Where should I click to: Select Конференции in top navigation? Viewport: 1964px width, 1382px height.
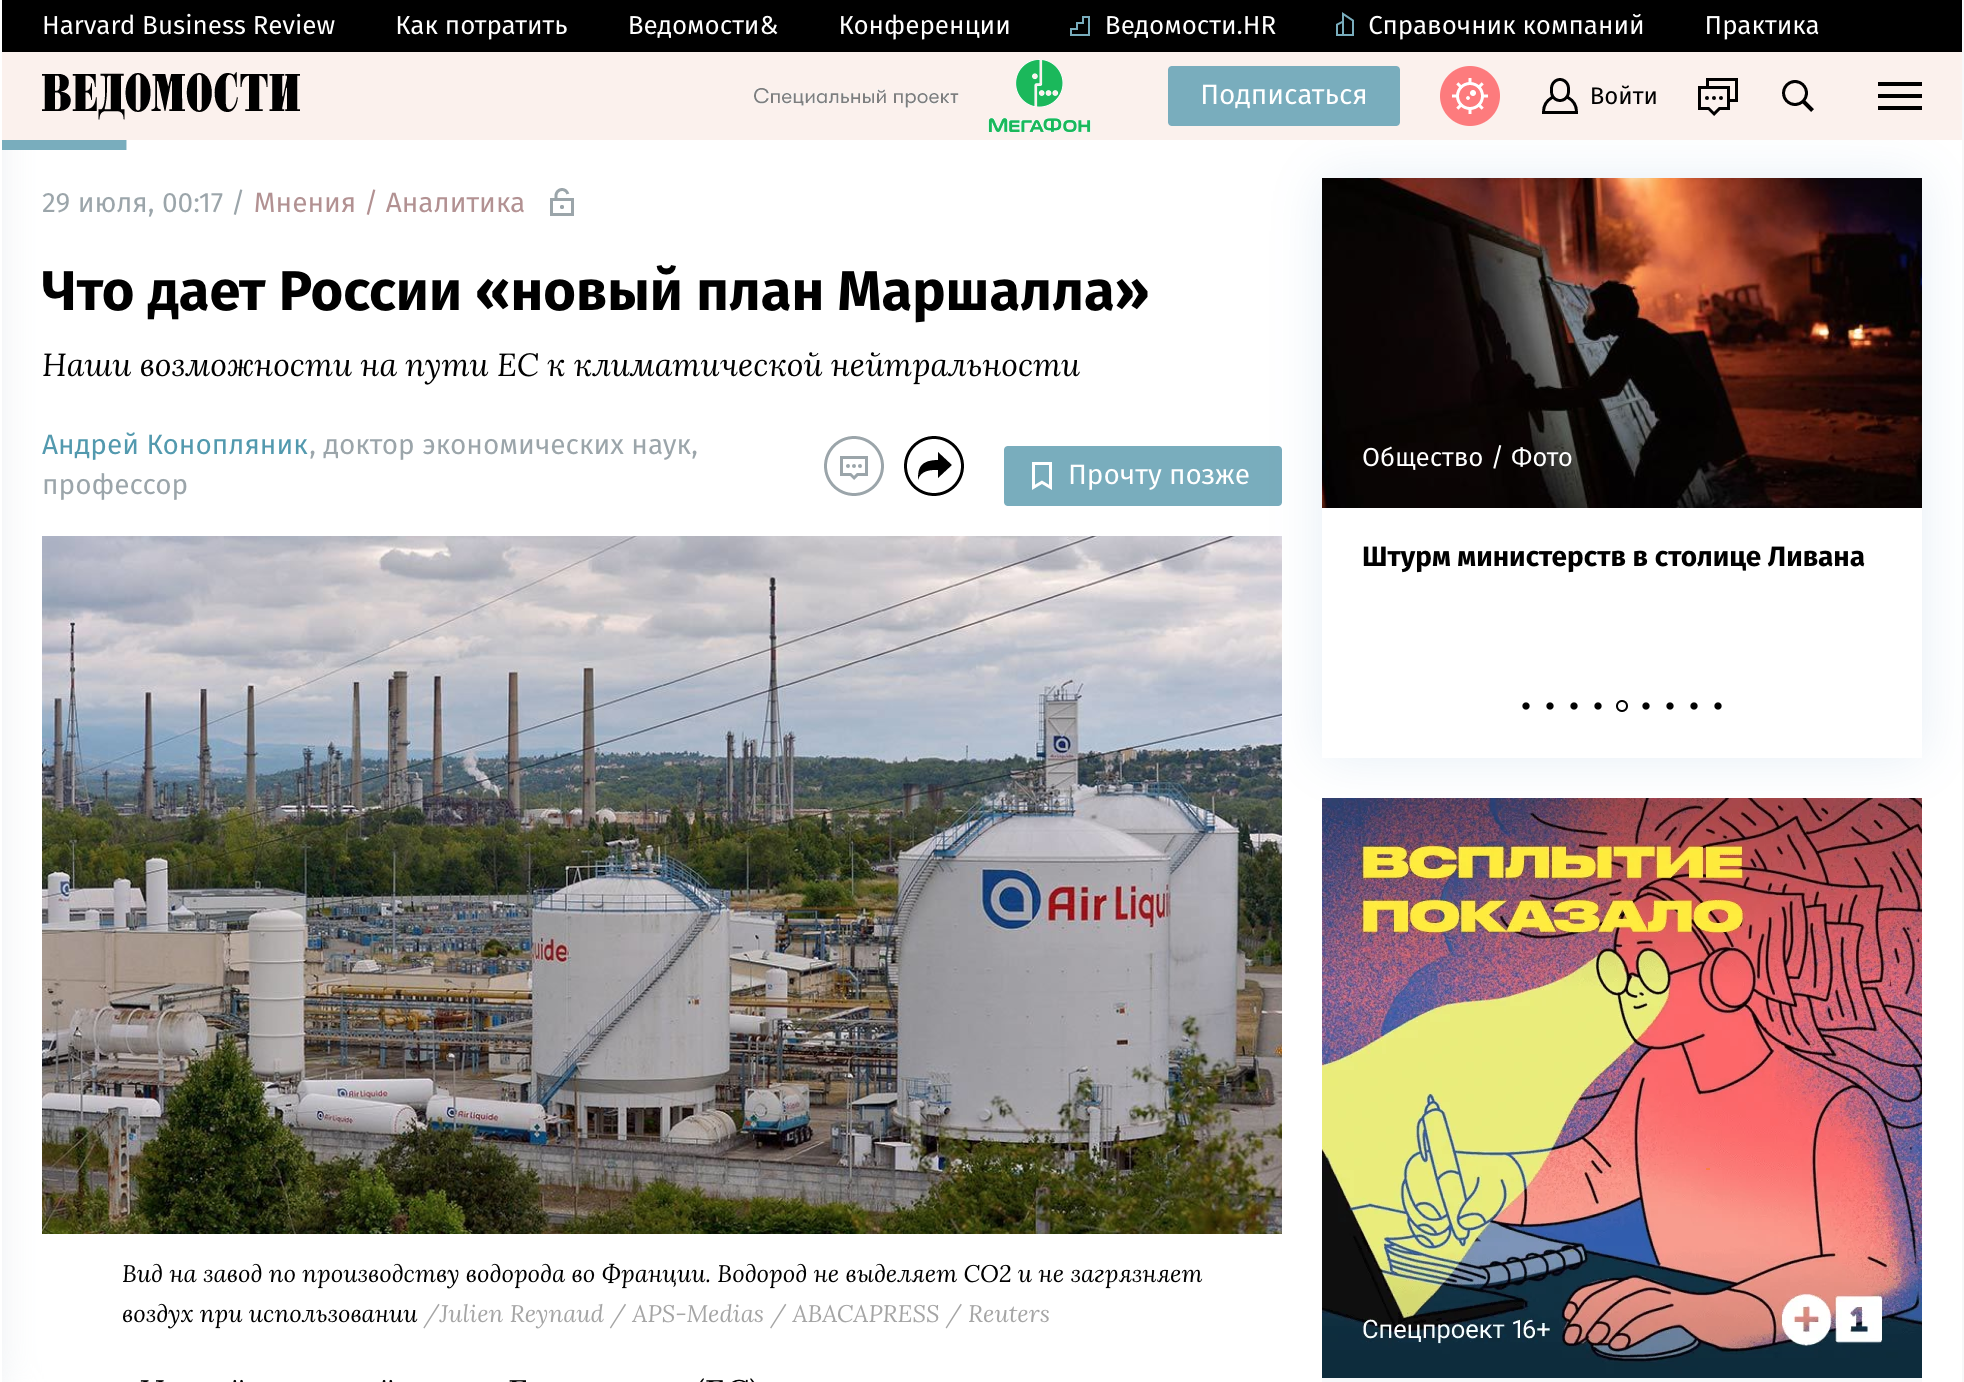[924, 25]
